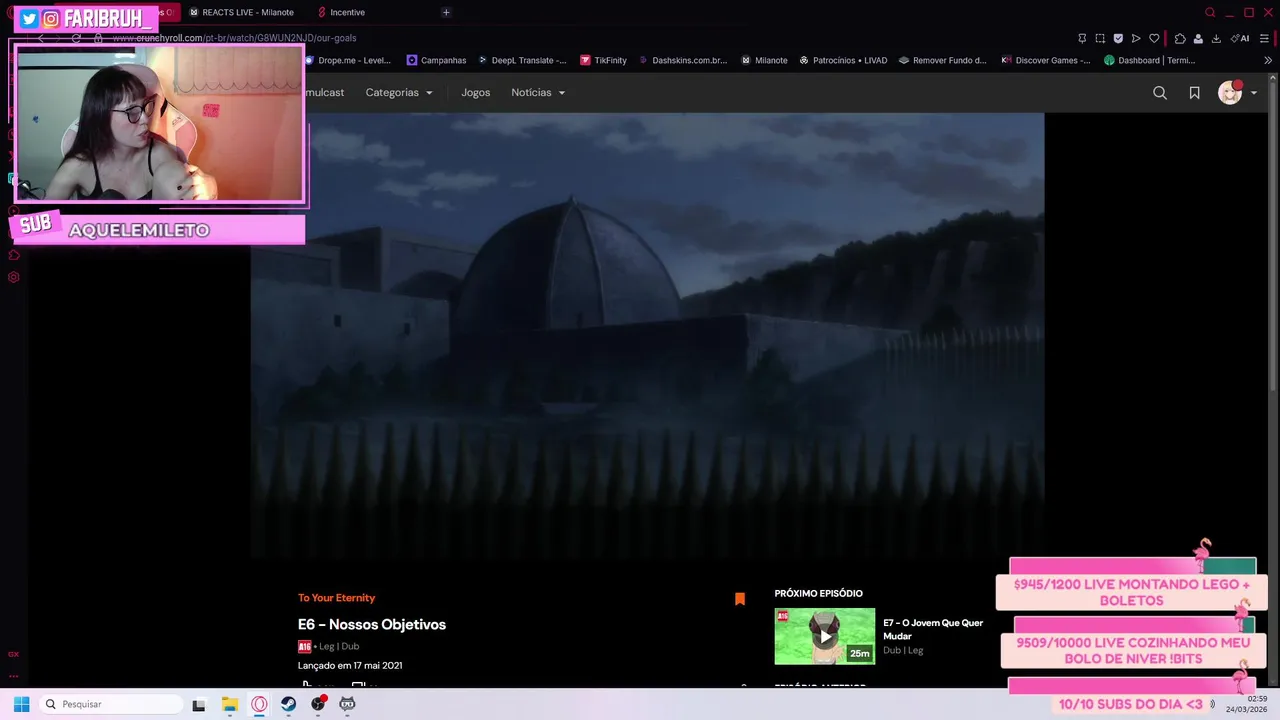Open the TikFinity bookmark

tap(603, 60)
